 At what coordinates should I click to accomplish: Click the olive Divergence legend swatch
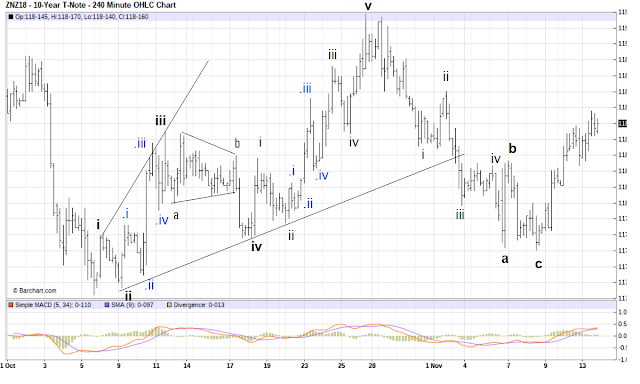tap(169, 305)
